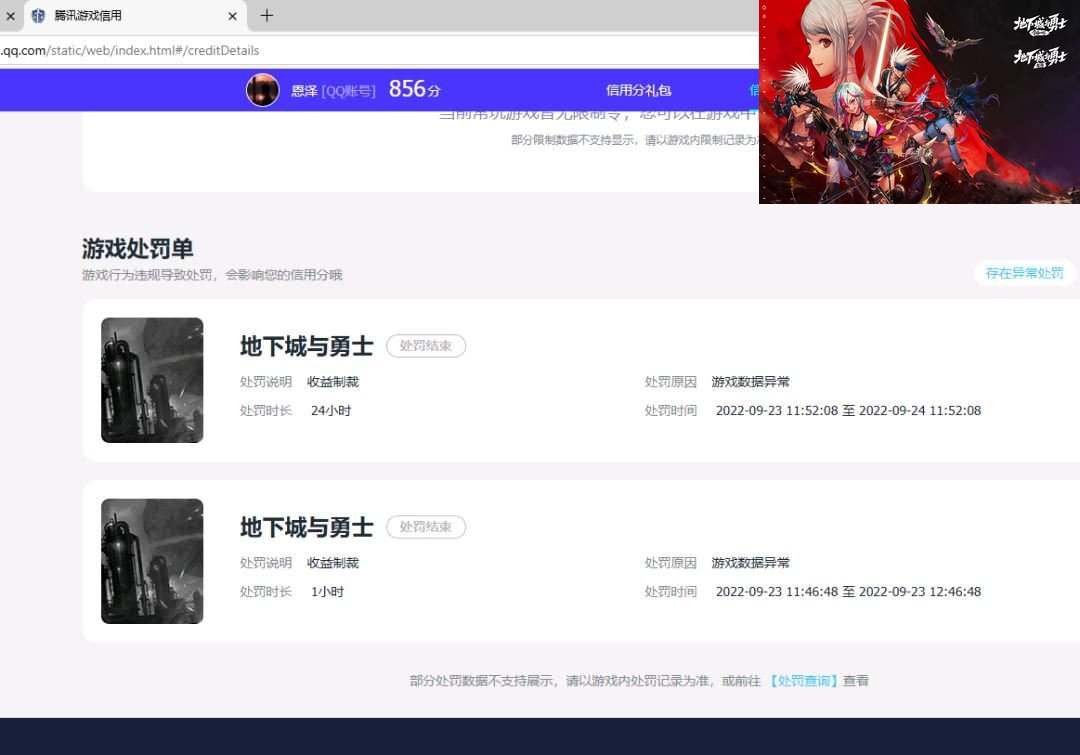Click the 1小时 penalty duration value
1080x755 pixels.
pos(327,592)
